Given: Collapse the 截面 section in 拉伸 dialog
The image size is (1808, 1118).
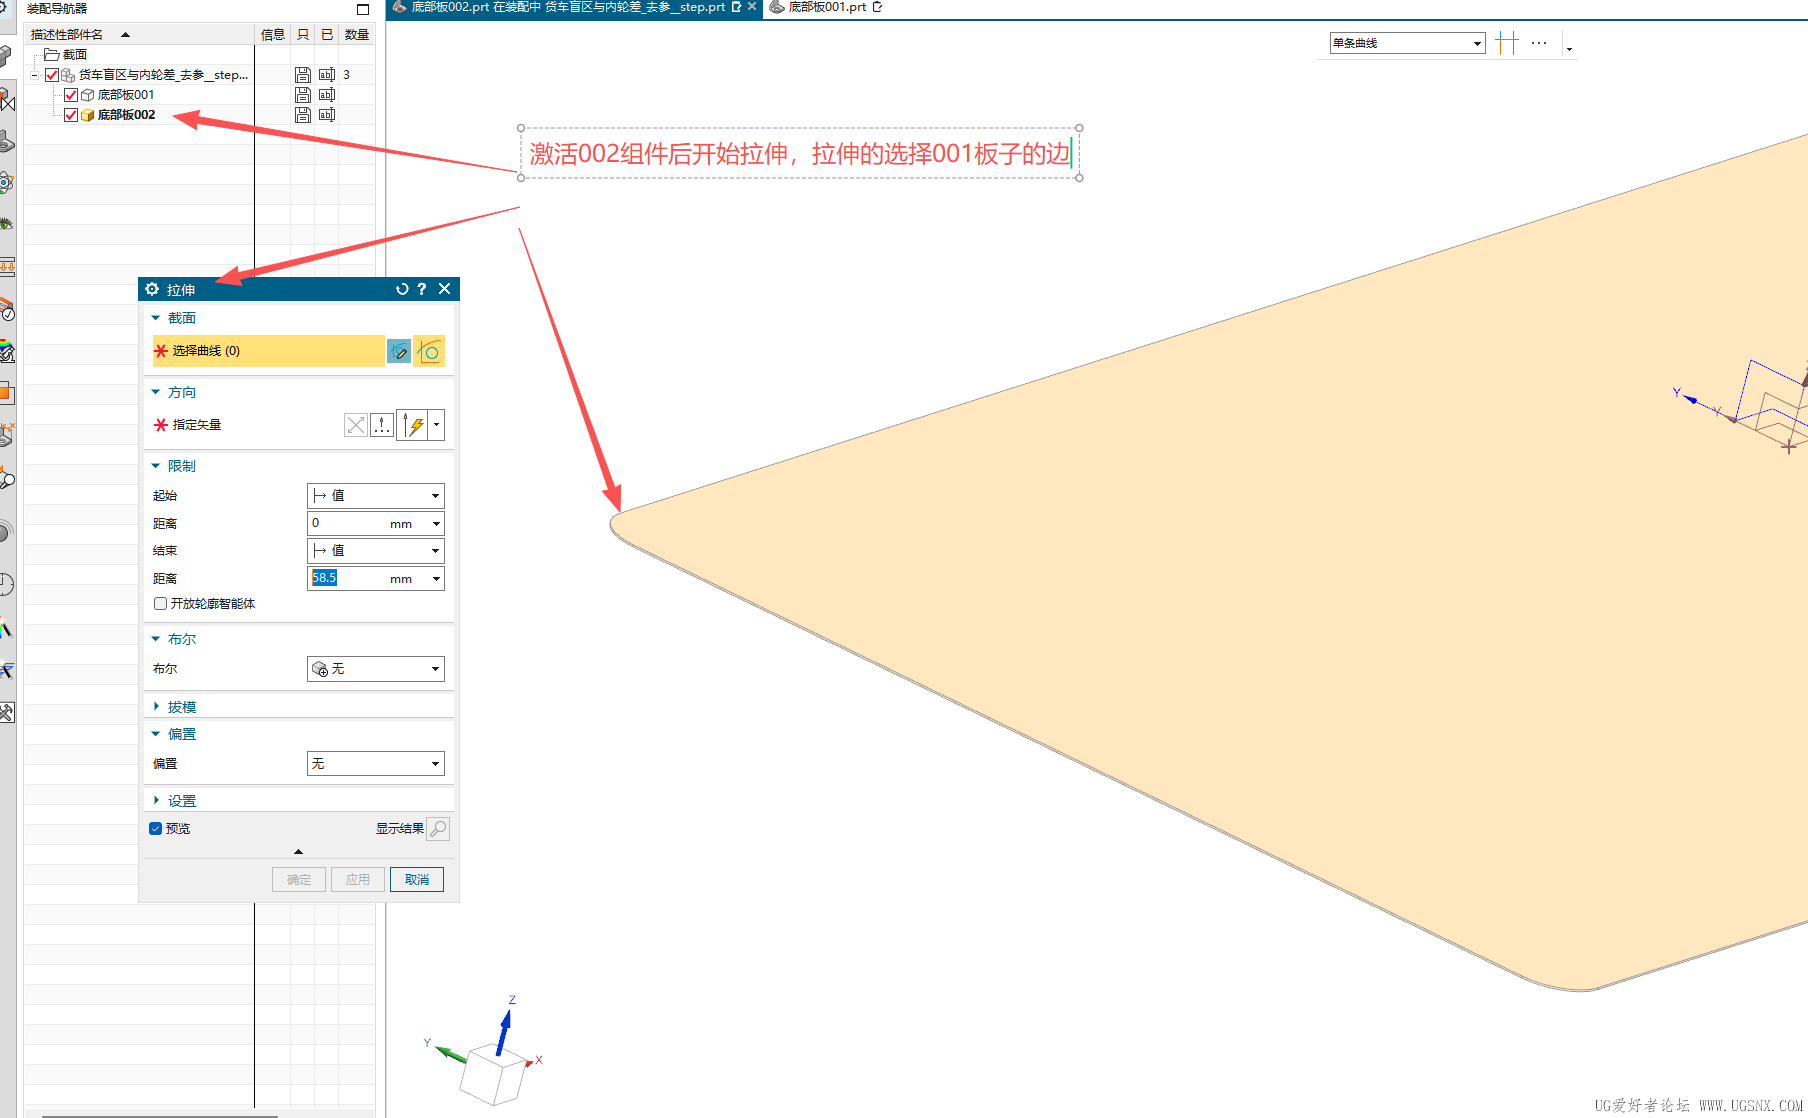Looking at the screenshot, I should (156, 318).
